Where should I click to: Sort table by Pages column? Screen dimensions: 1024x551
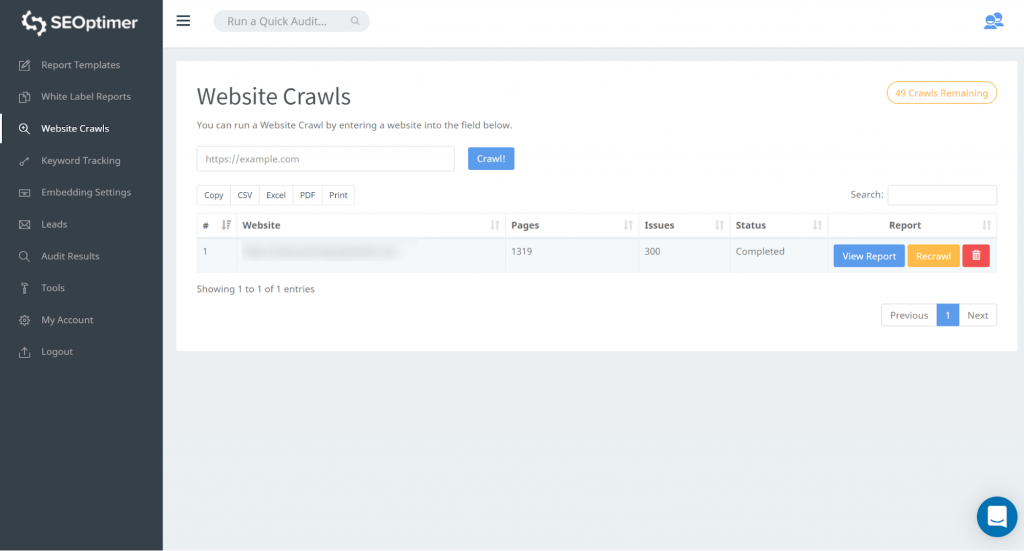click(571, 226)
